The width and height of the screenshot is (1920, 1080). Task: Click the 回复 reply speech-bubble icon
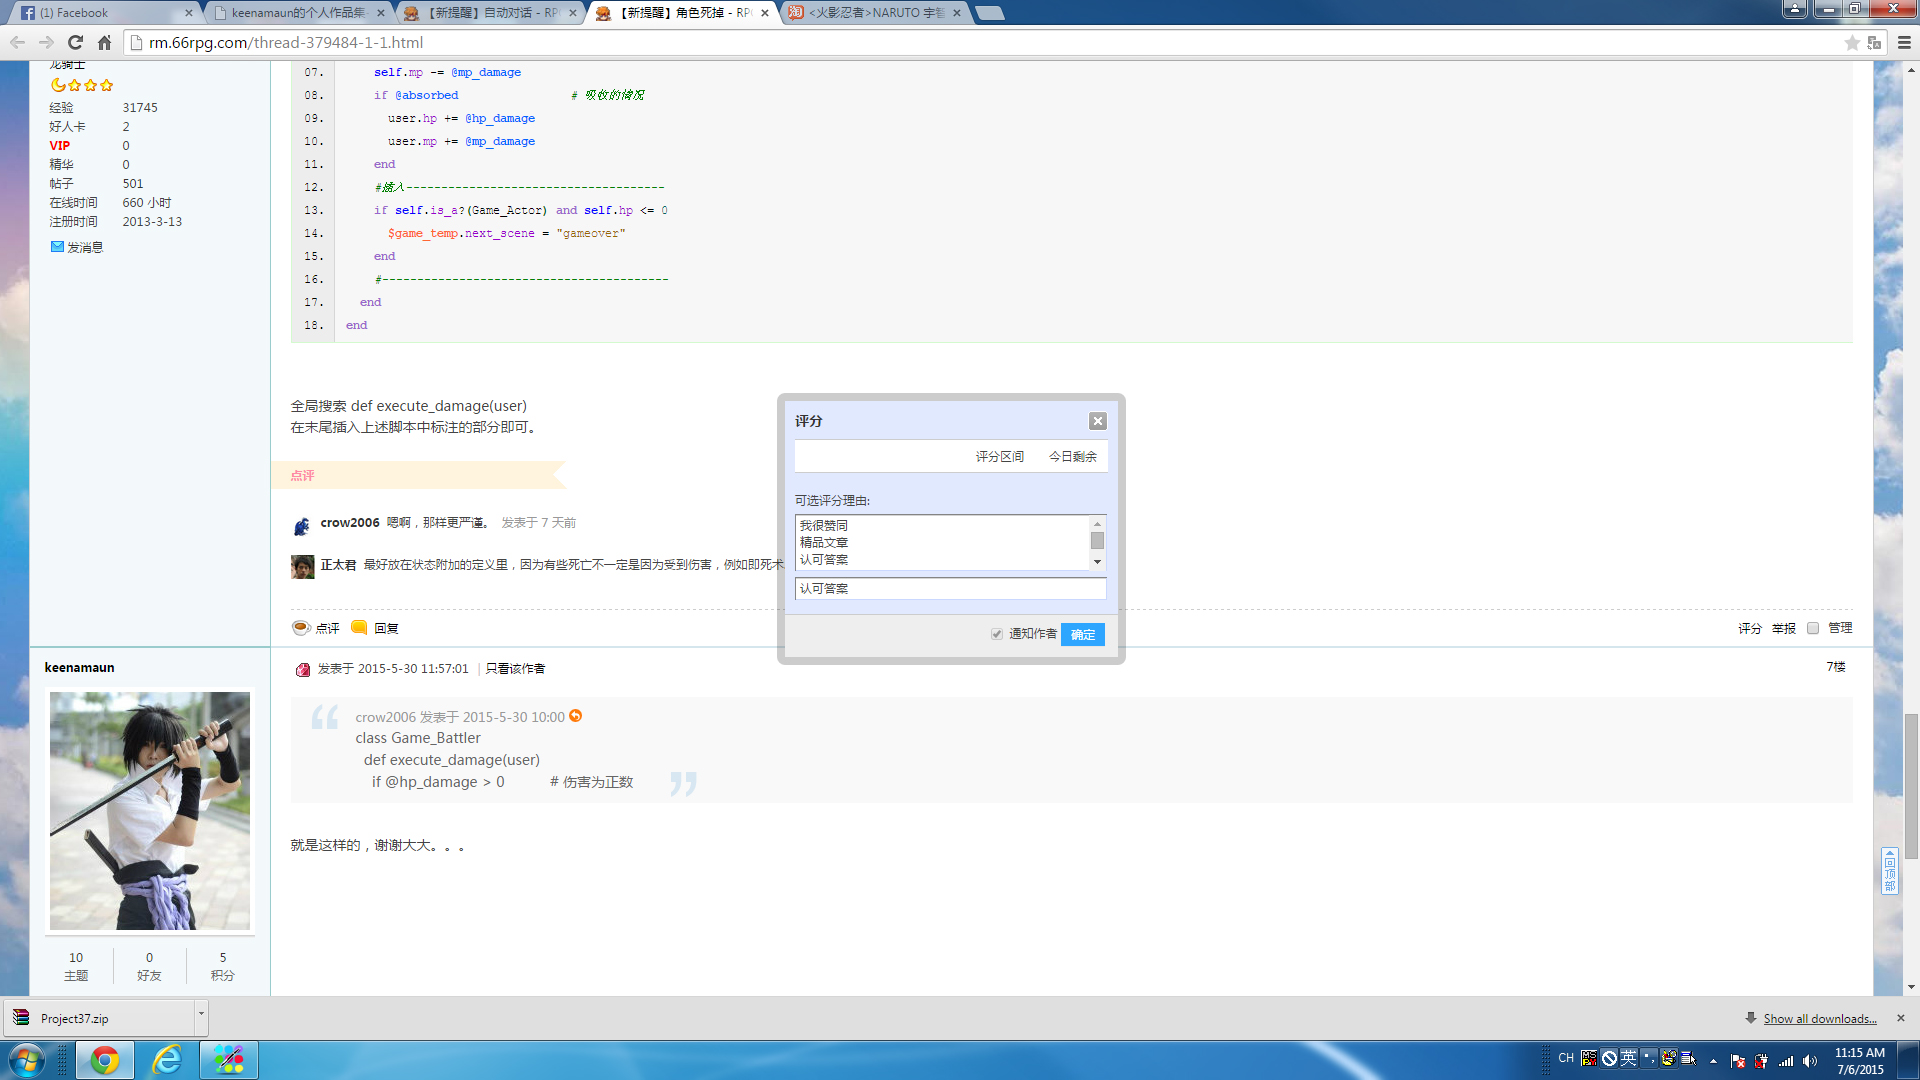pos(359,627)
